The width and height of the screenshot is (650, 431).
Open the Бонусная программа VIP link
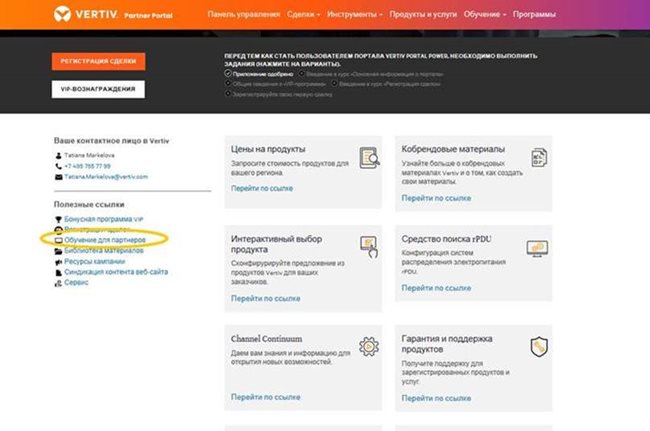coord(104,219)
